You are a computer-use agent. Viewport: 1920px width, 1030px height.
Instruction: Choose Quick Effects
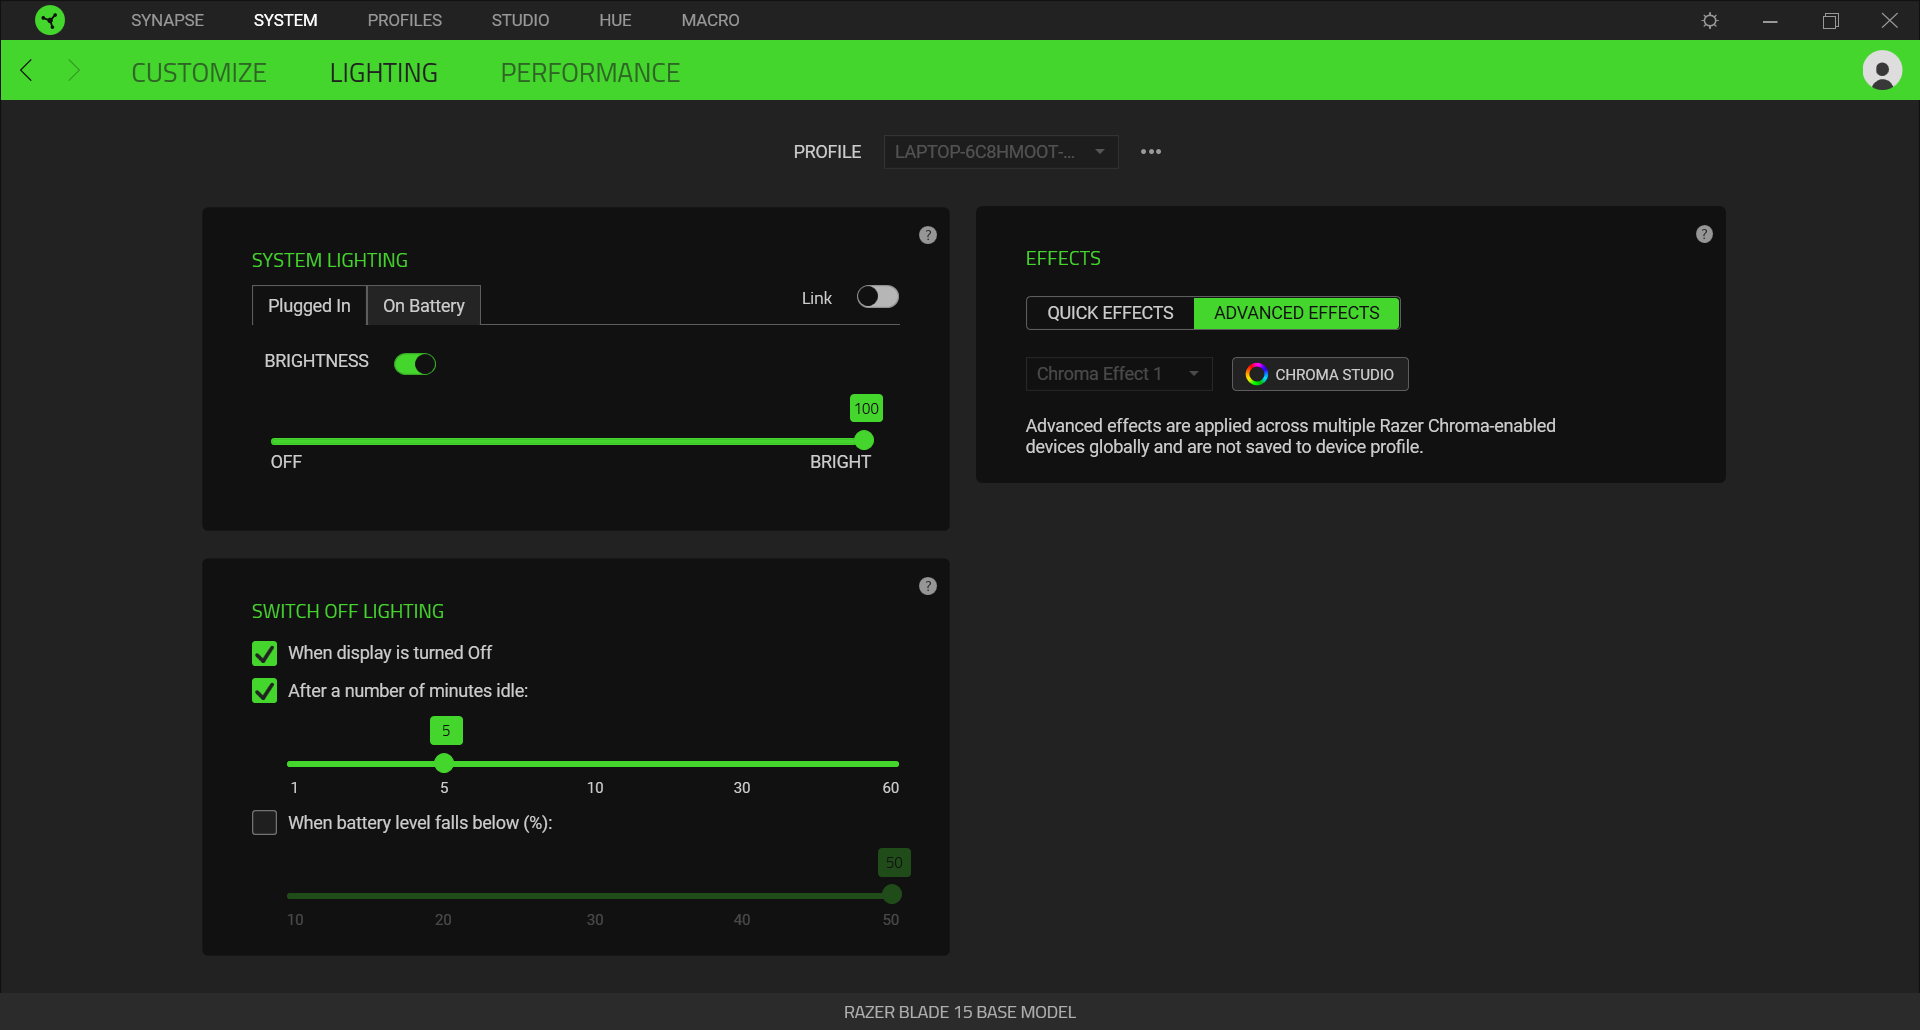tap(1110, 313)
